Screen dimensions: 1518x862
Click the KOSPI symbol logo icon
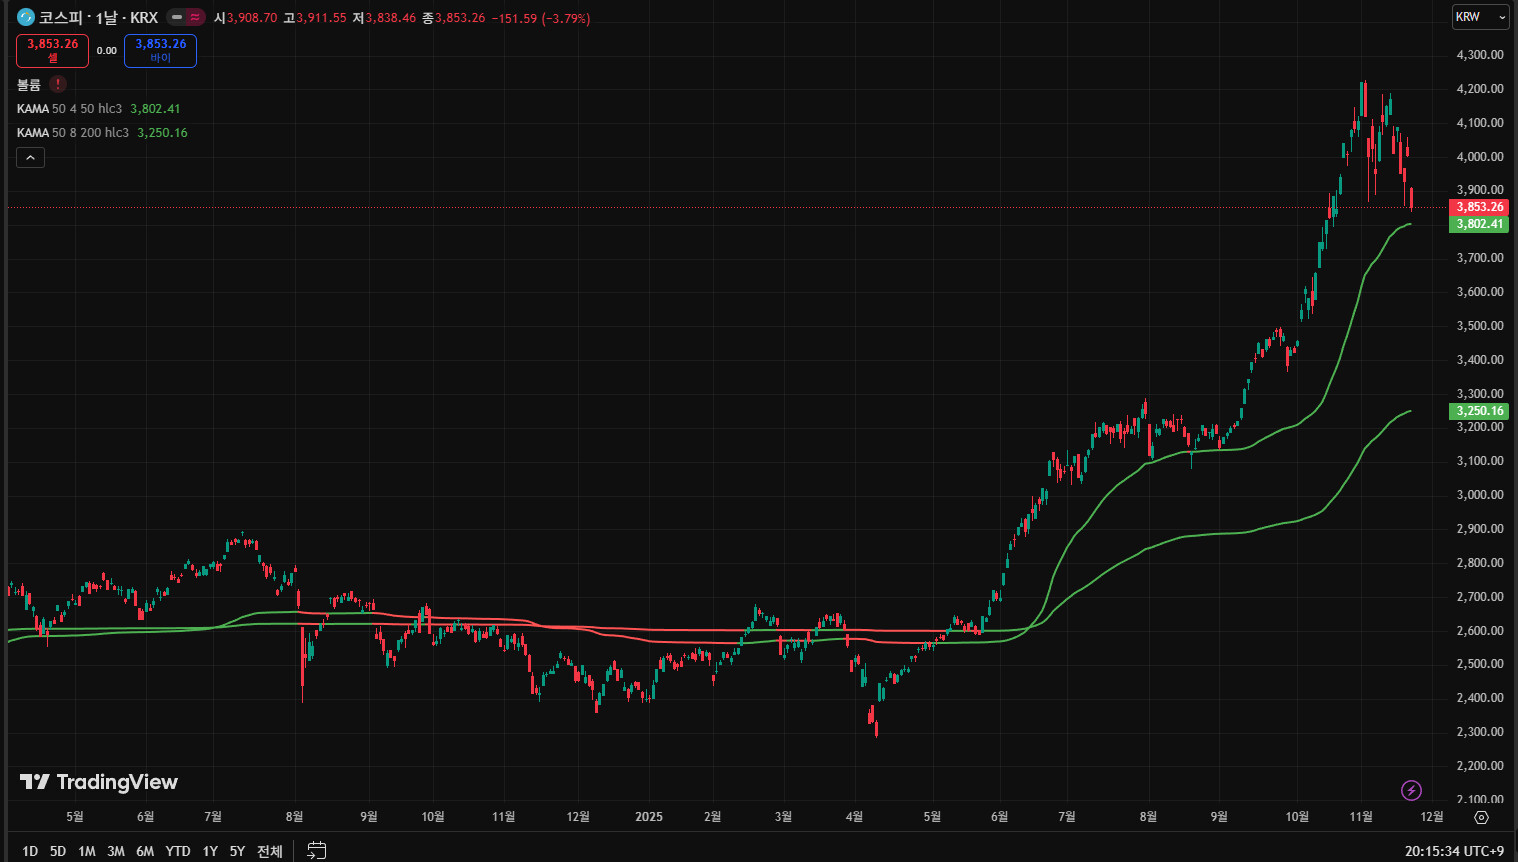coord(26,17)
